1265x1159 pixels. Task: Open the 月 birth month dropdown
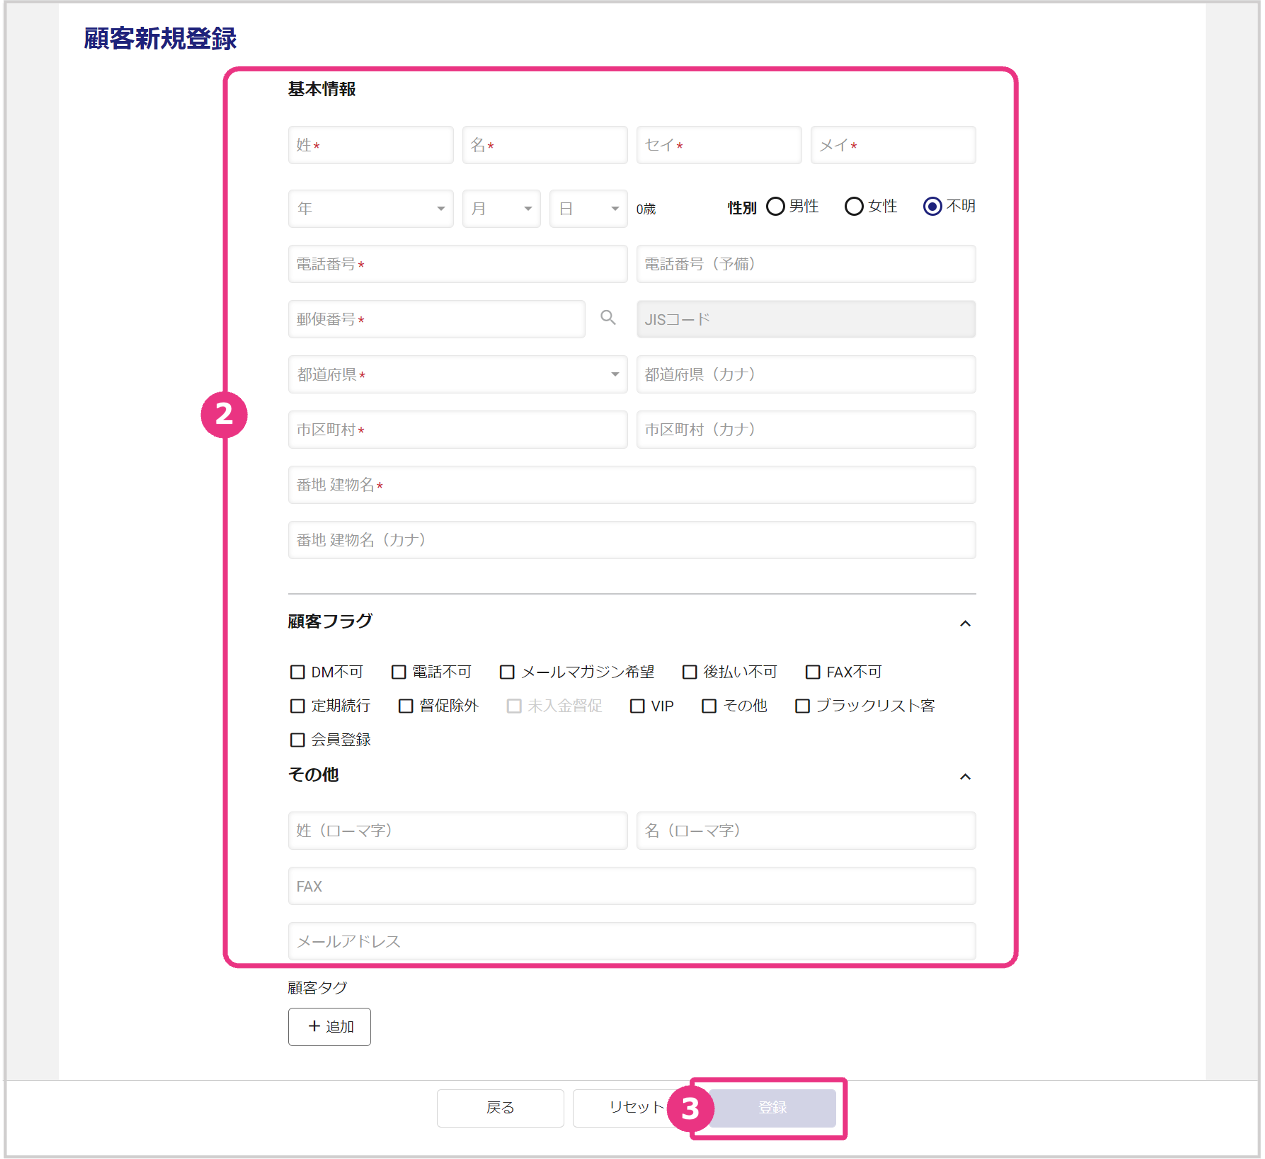coord(501,209)
